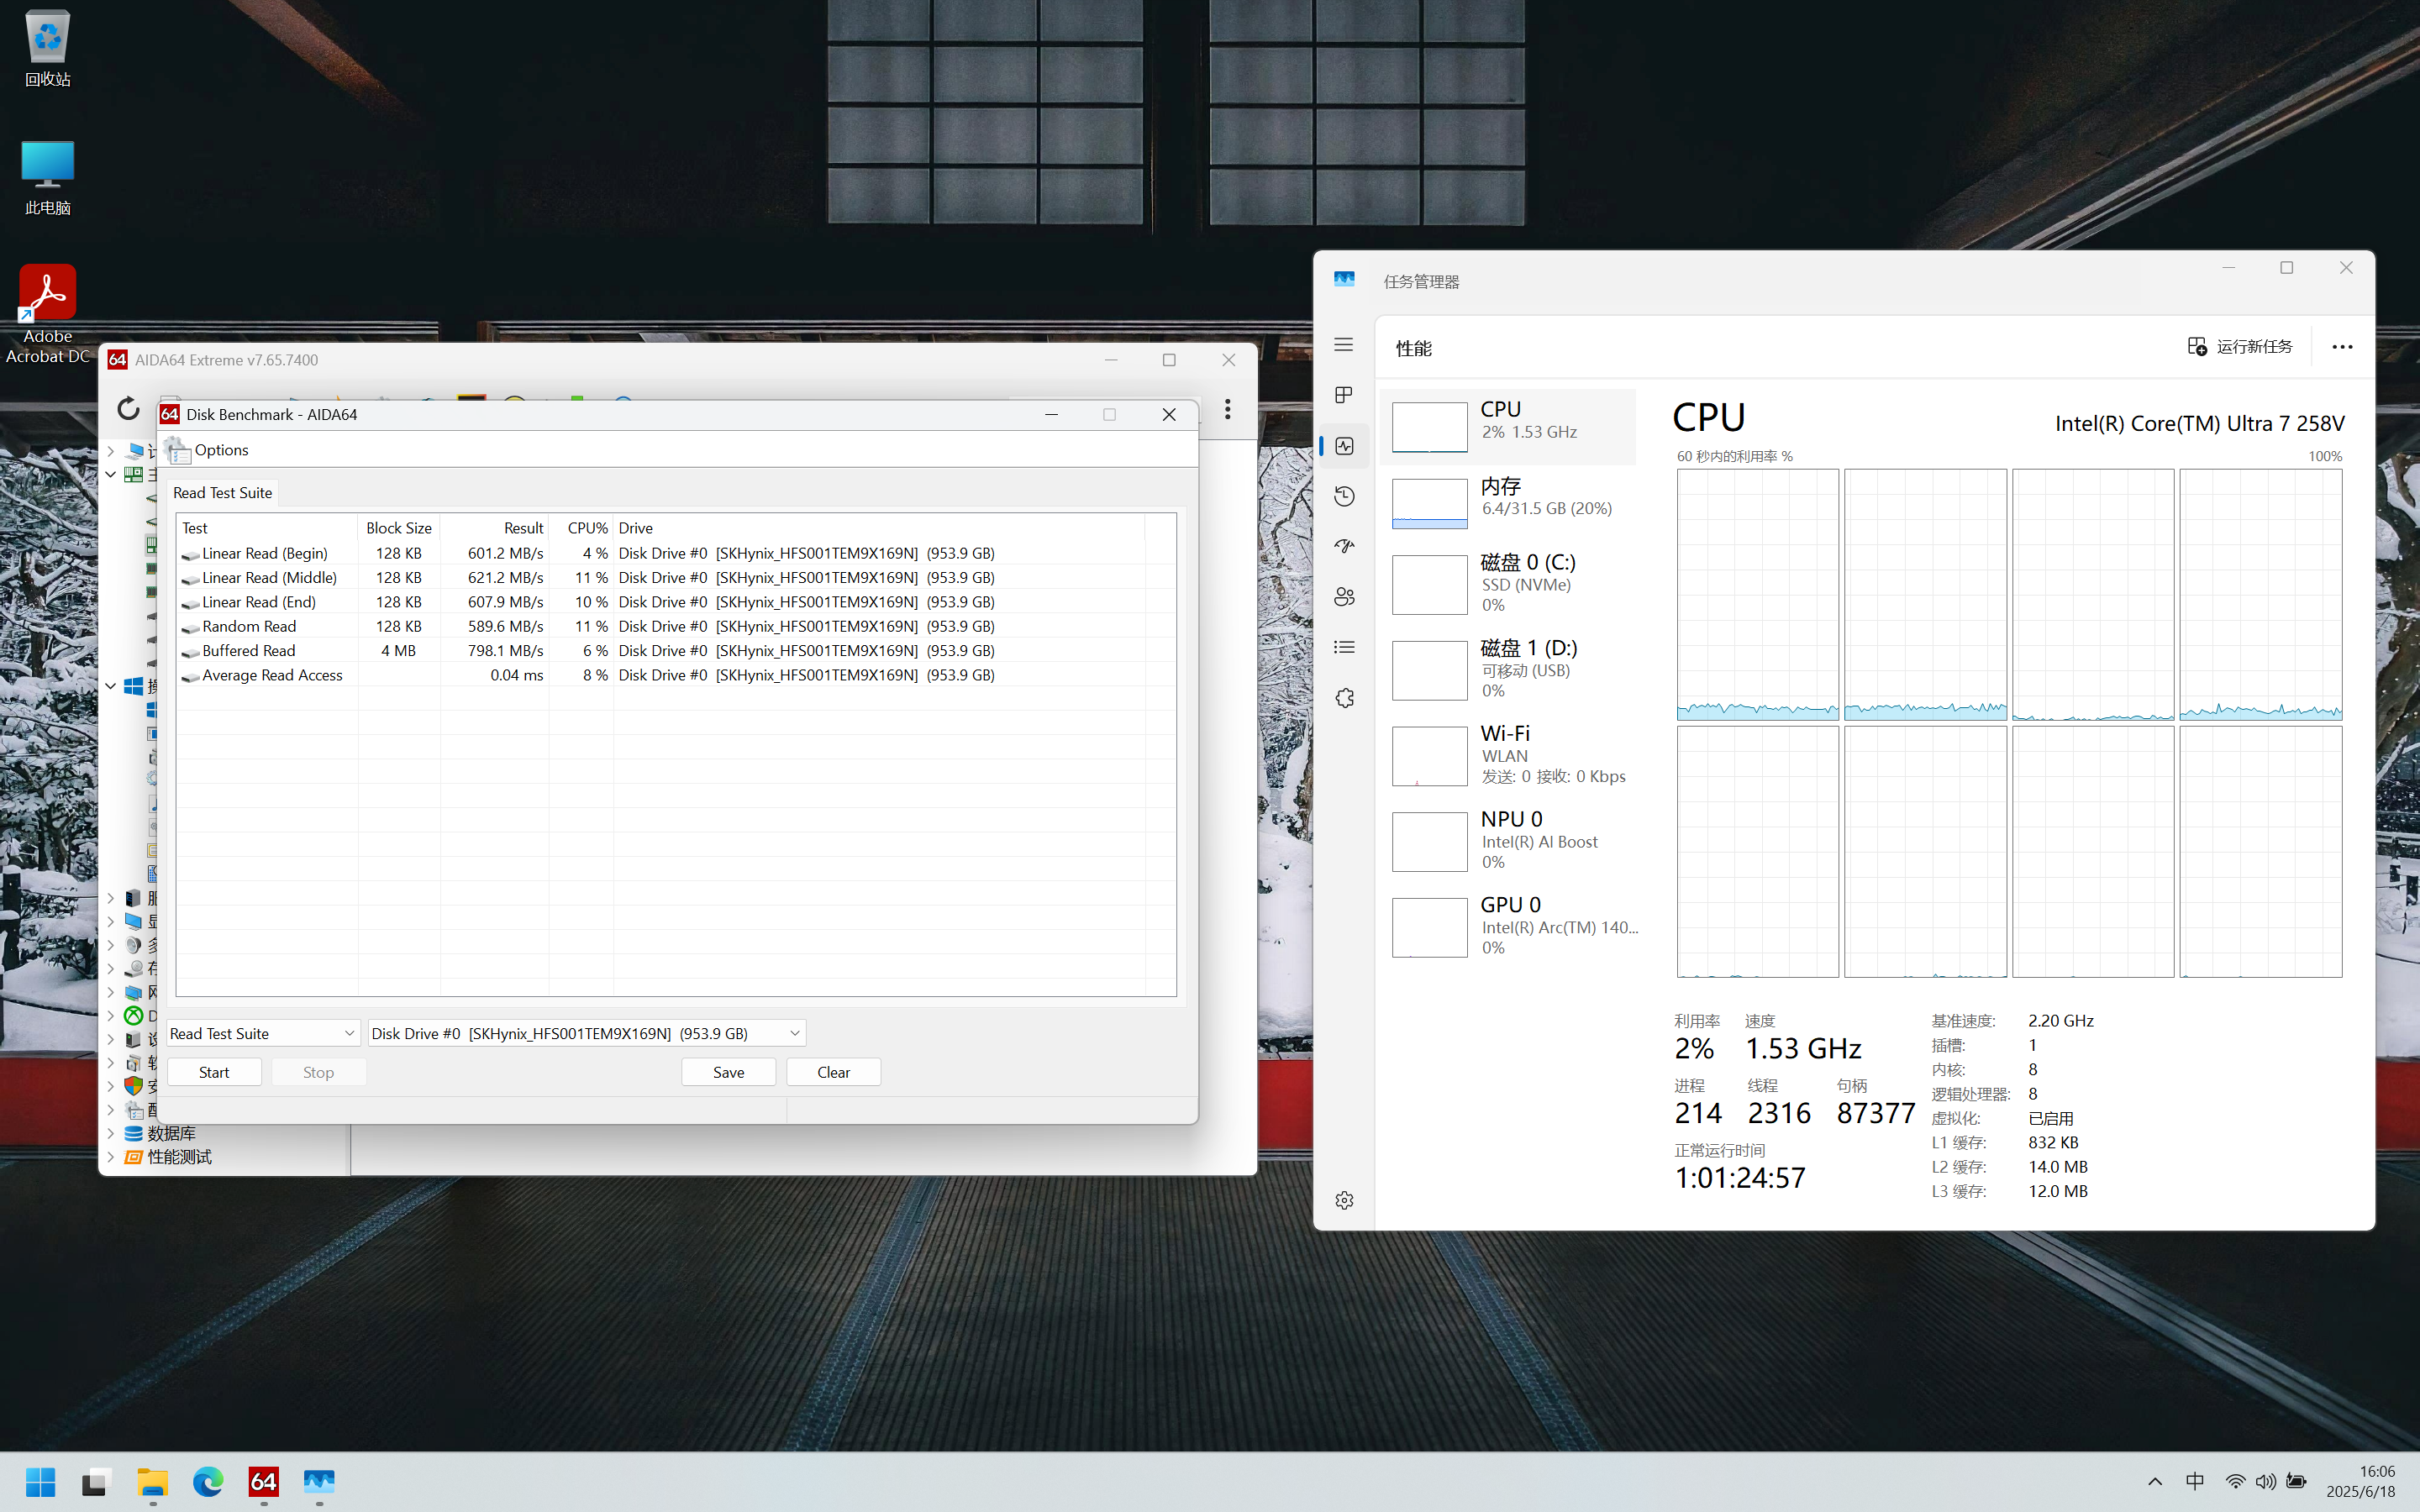Open the Disk Drive #0 selection dropdown
The image size is (2420, 1512).
click(x=586, y=1033)
